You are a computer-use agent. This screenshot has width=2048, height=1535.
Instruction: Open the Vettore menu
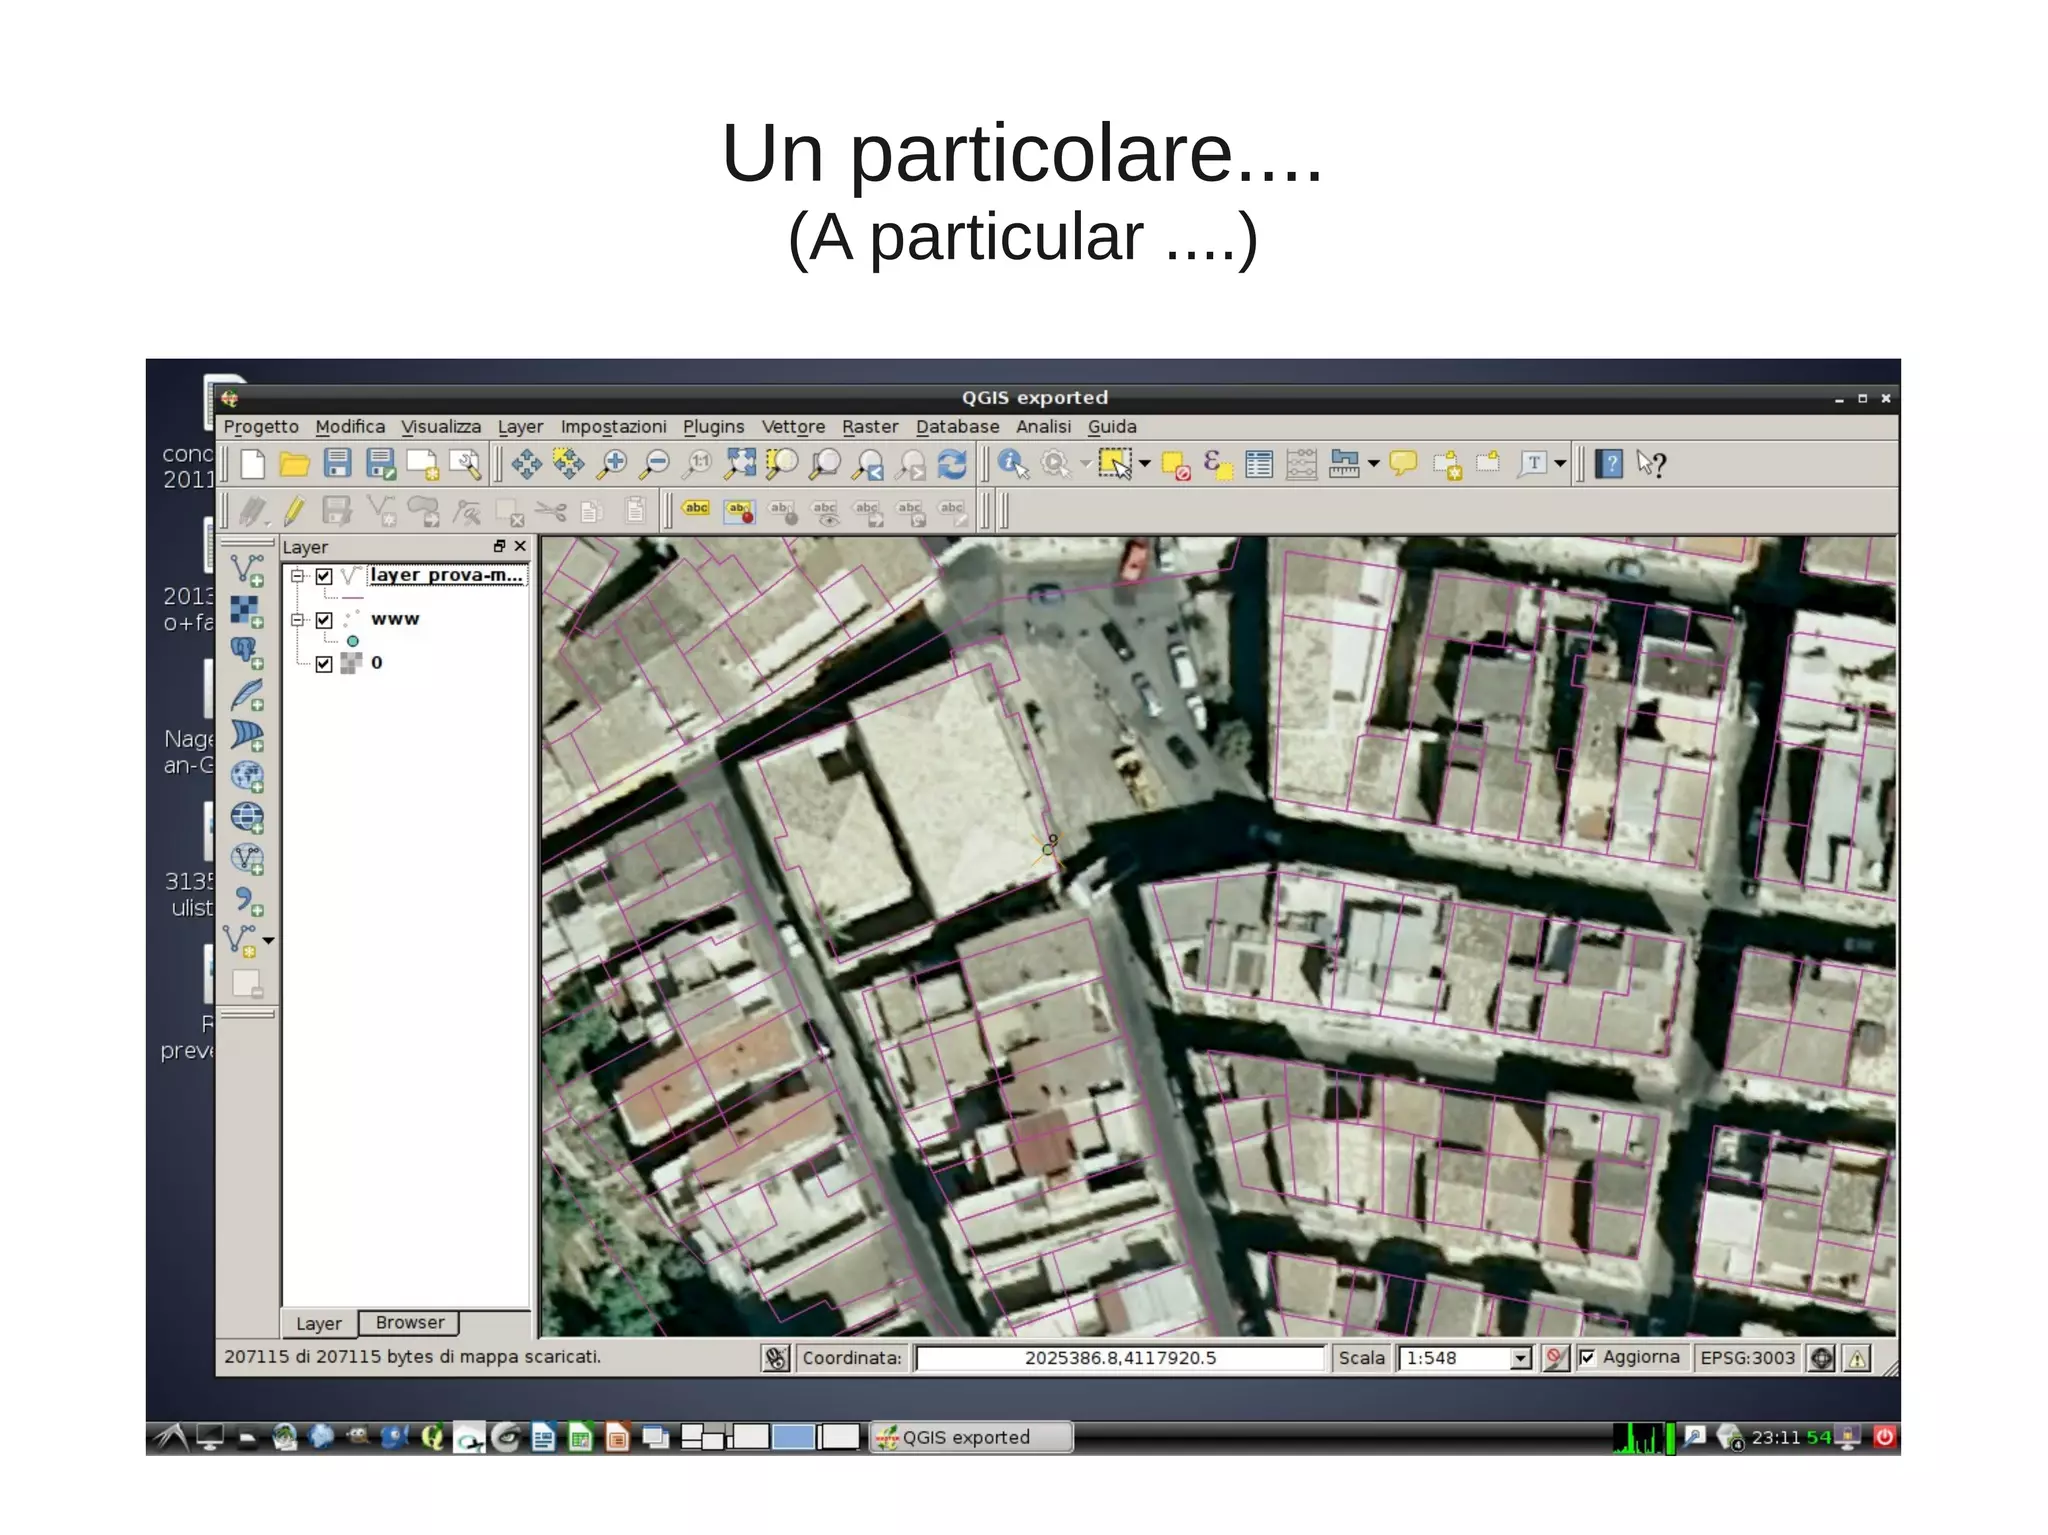click(x=793, y=427)
